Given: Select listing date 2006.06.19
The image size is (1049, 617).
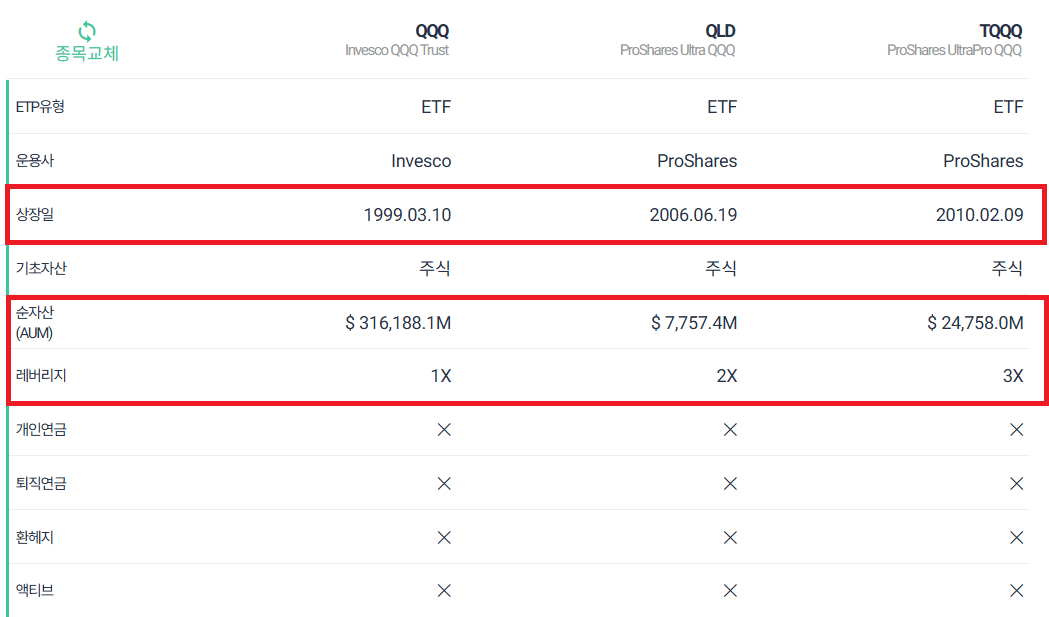Looking at the screenshot, I should (x=693, y=215).
